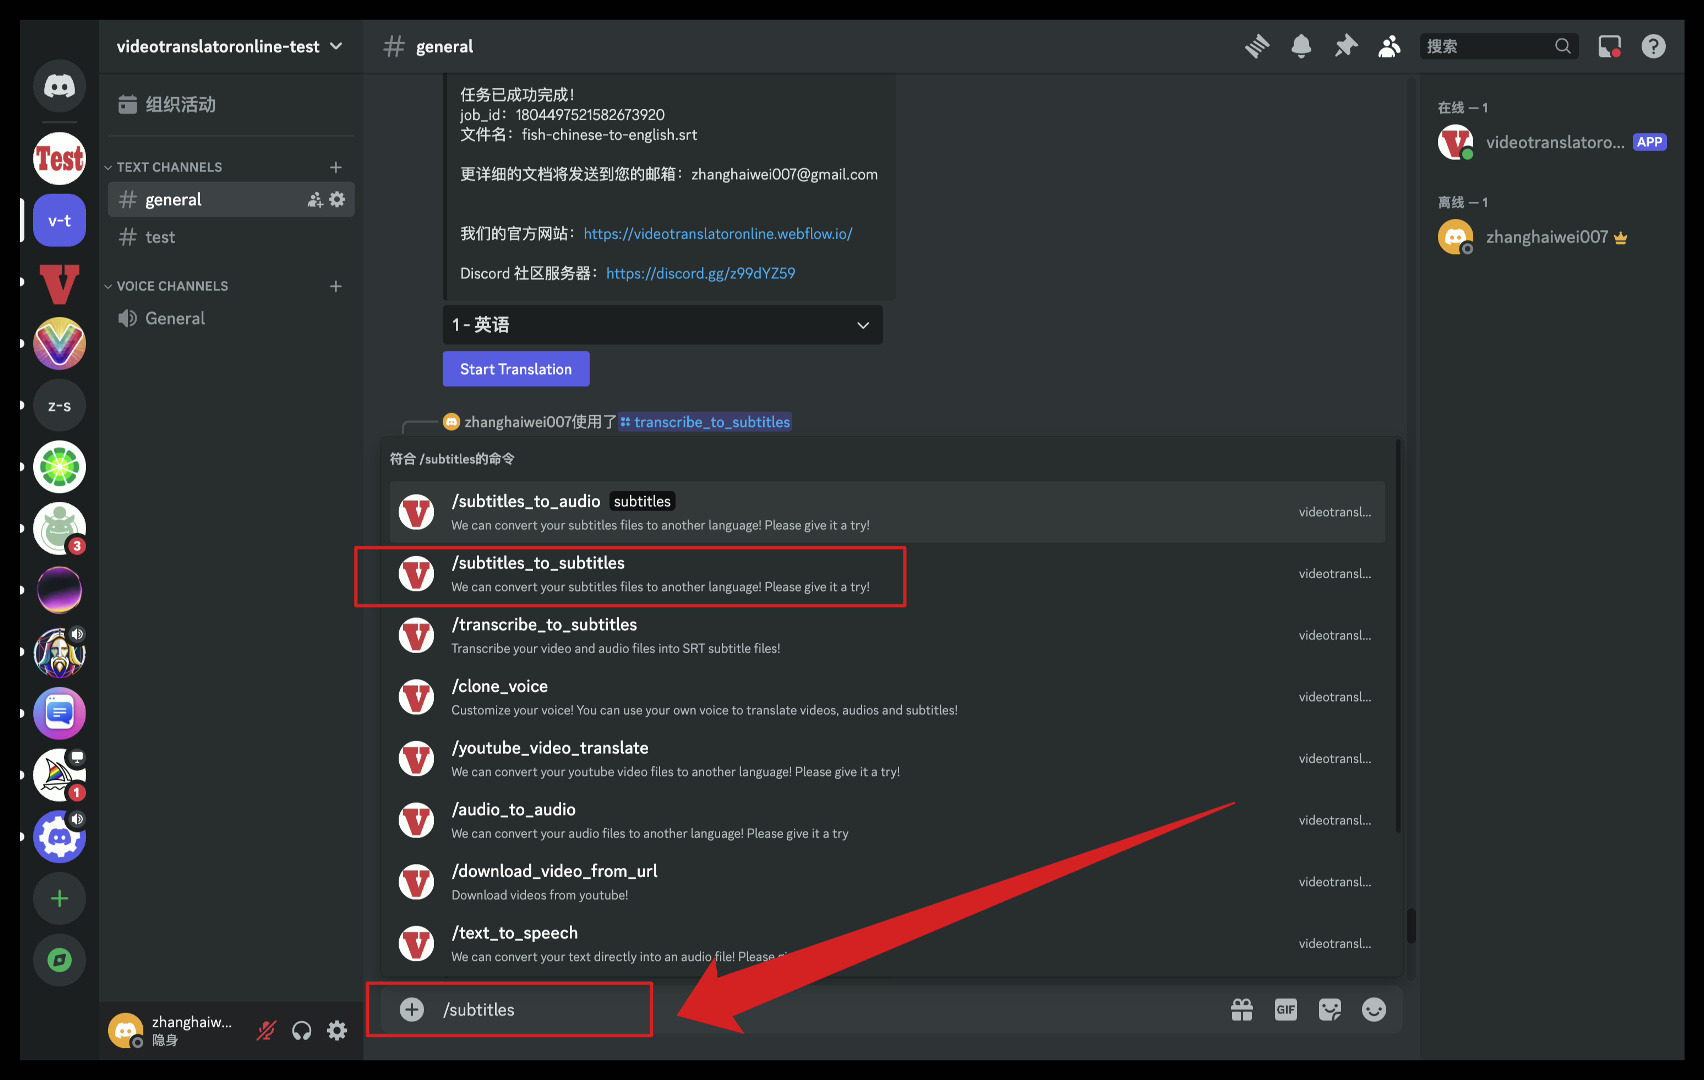1704x1080 pixels.
Task: Open the sailboat server icon
Action: click(x=59, y=775)
